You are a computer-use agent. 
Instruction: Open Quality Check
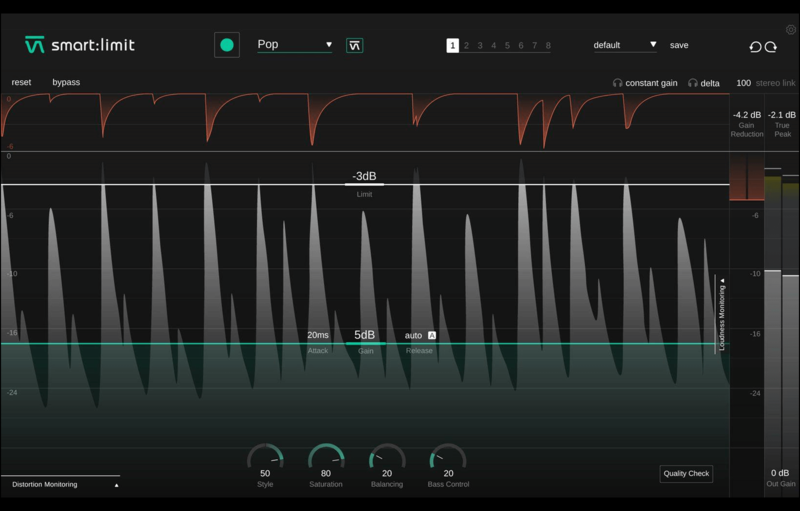686,473
